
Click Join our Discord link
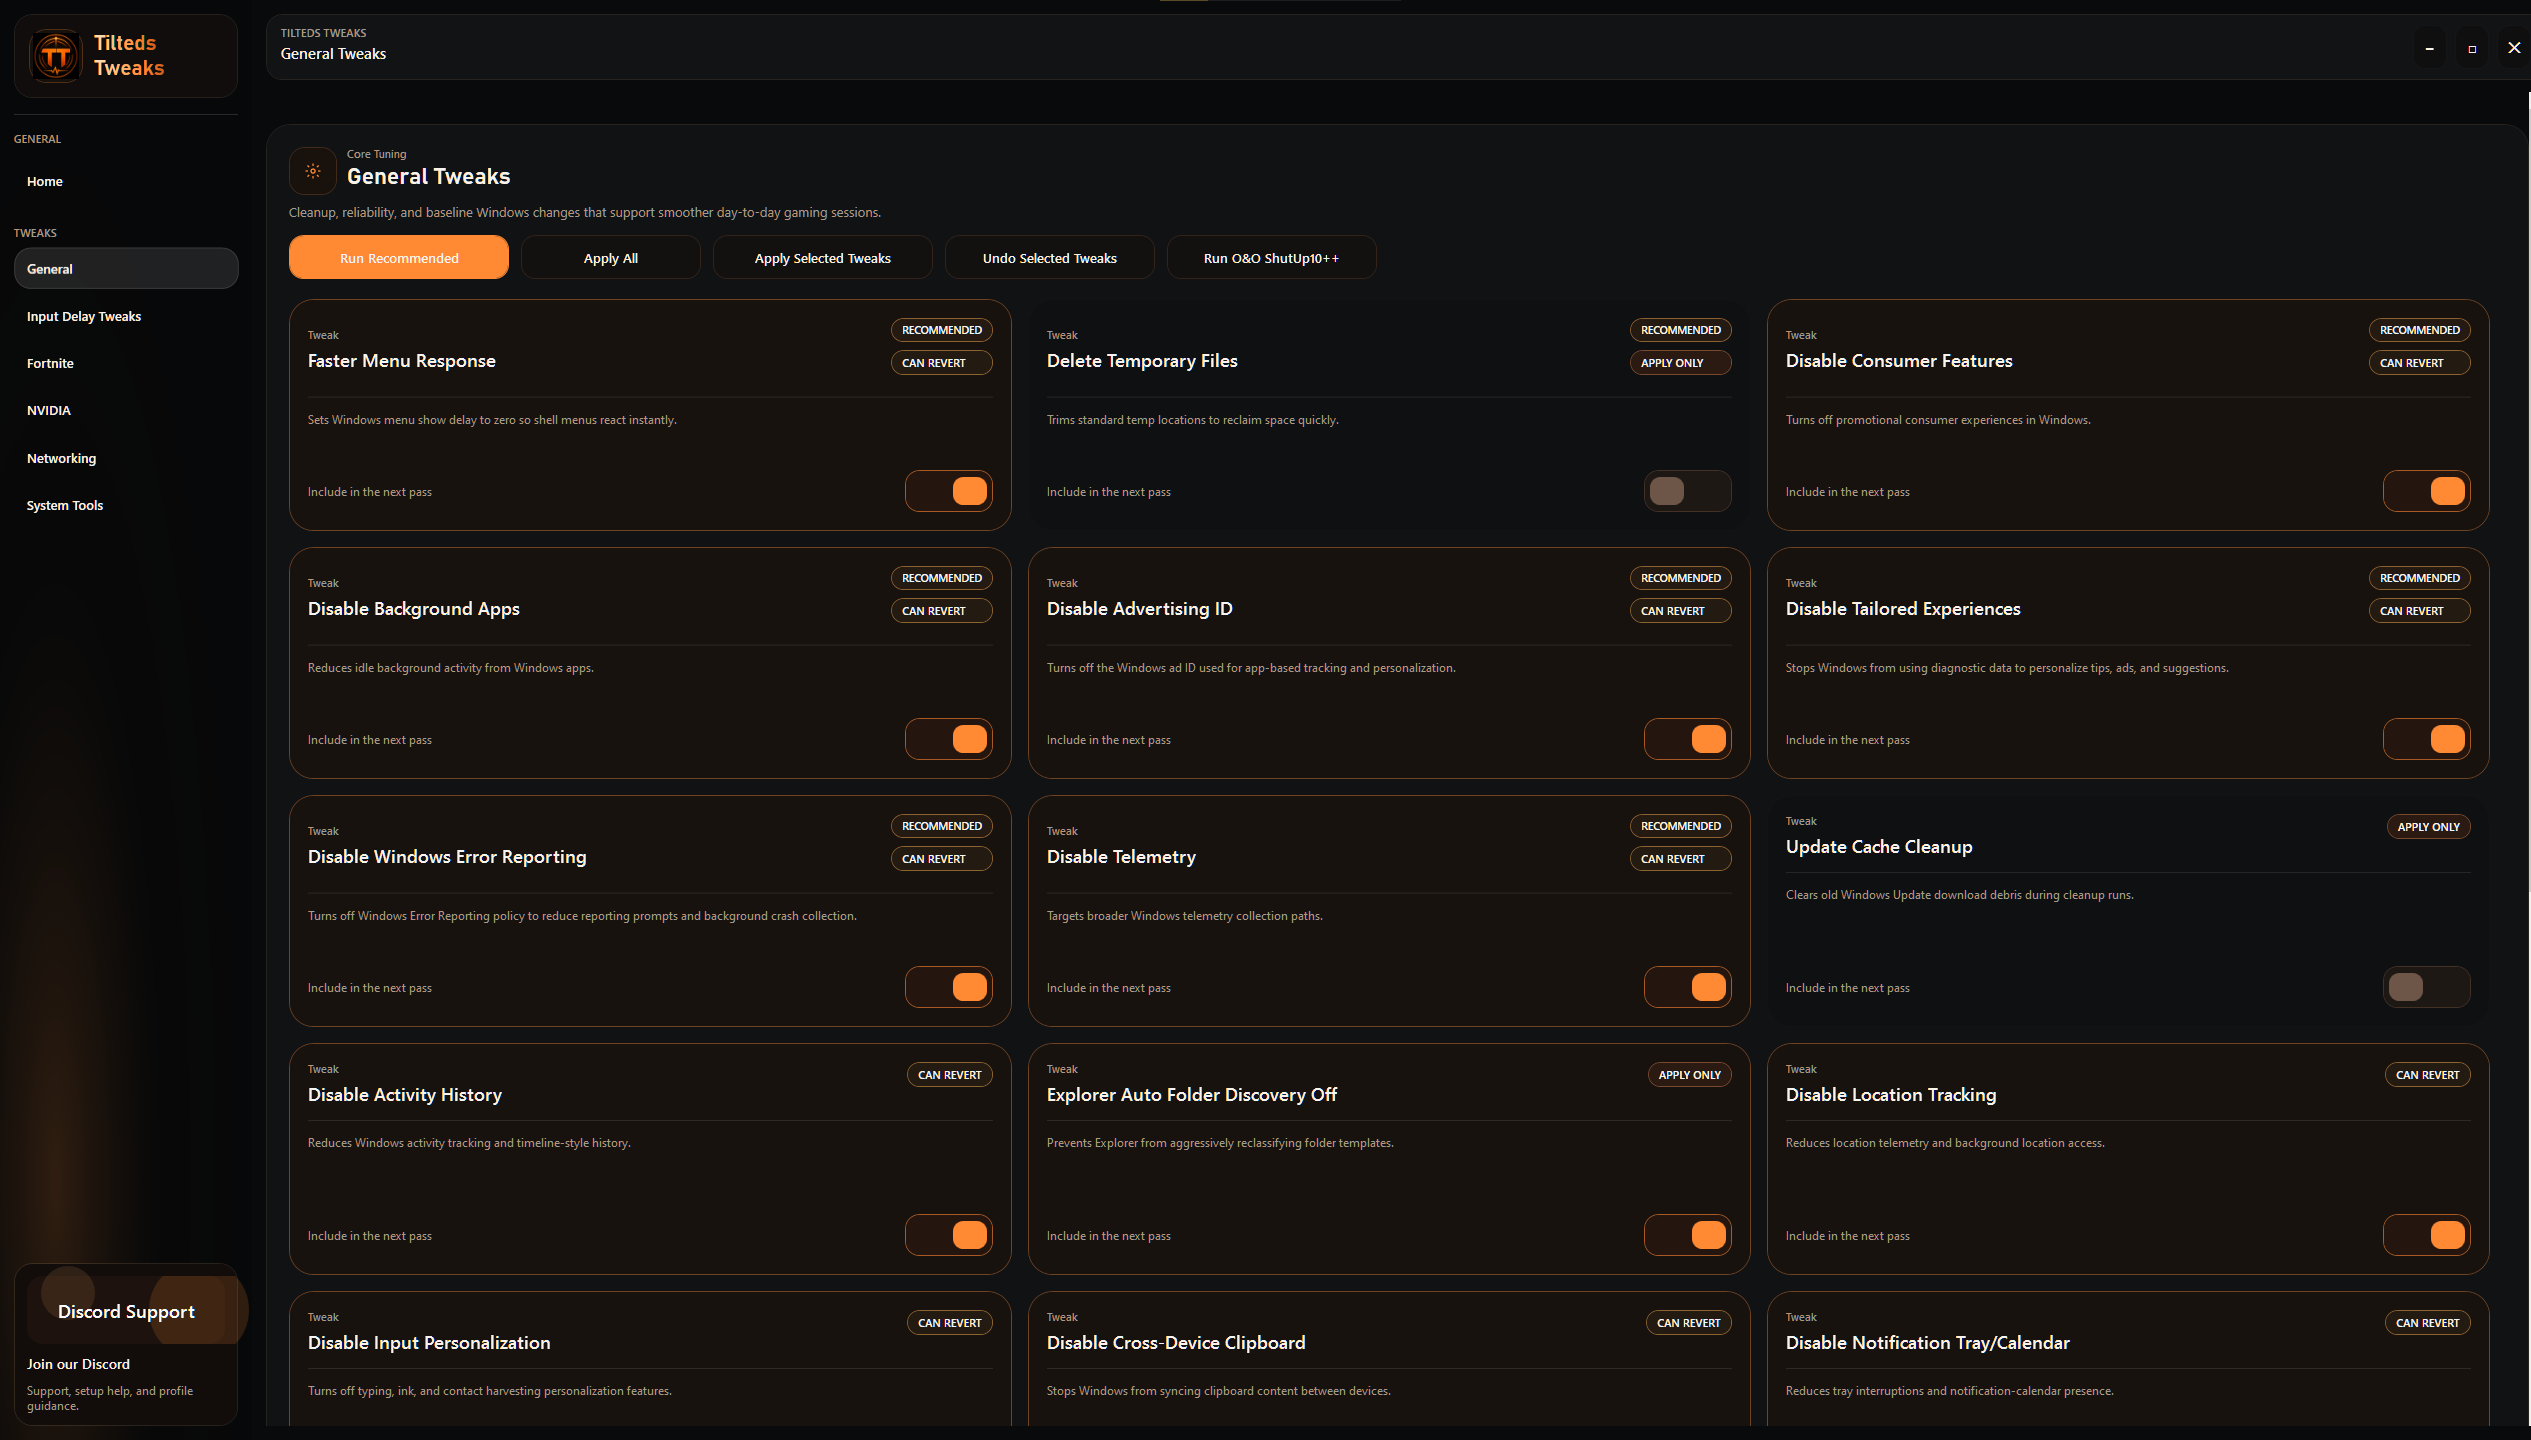tap(78, 1364)
